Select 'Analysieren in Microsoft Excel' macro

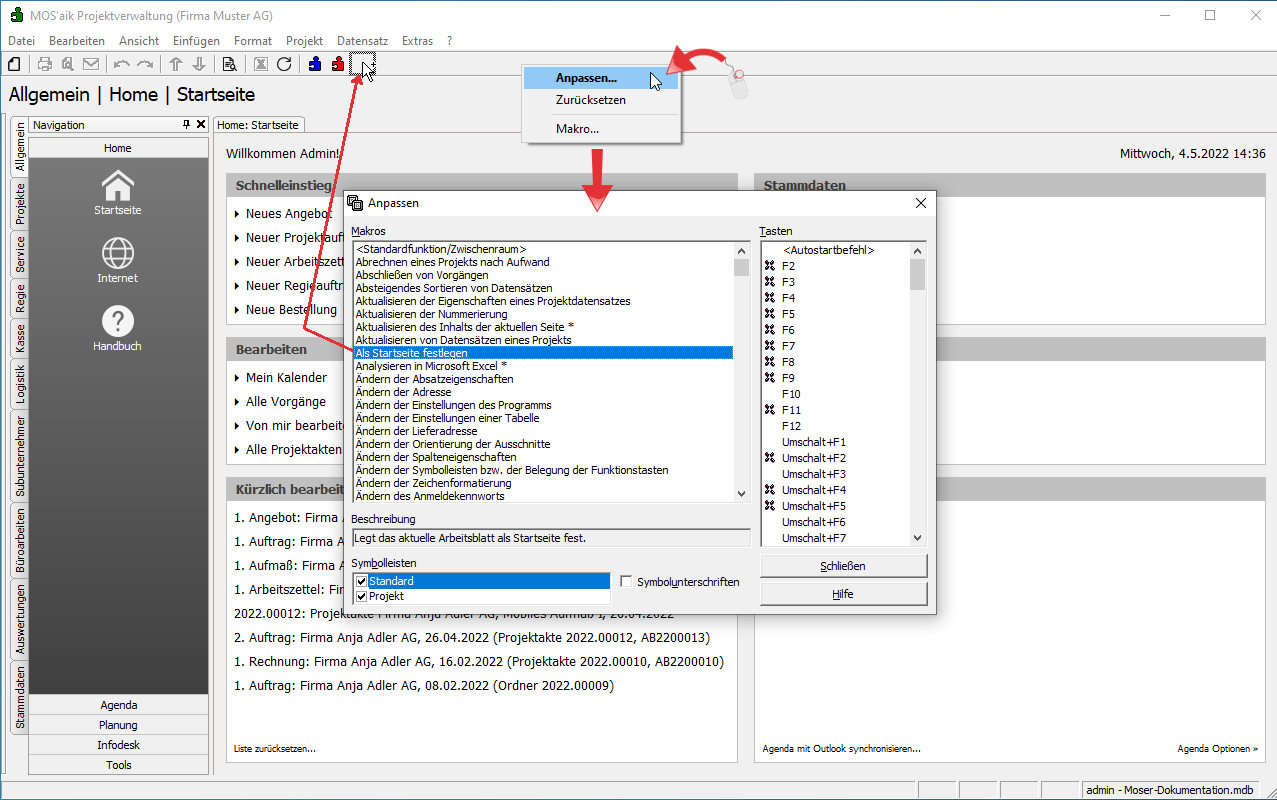tap(431, 366)
